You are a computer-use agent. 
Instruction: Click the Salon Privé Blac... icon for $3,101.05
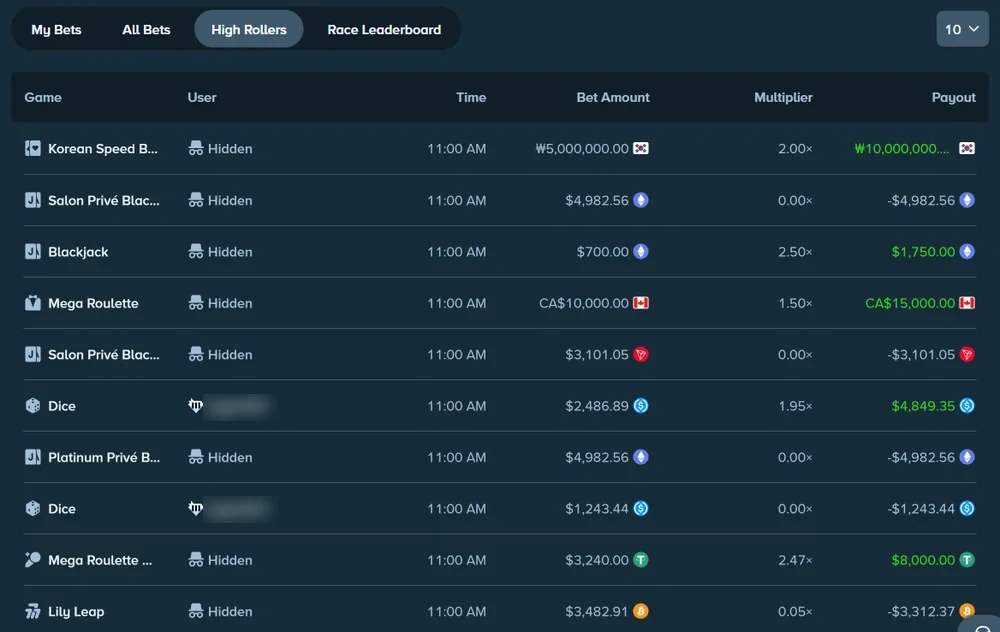point(33,355)
